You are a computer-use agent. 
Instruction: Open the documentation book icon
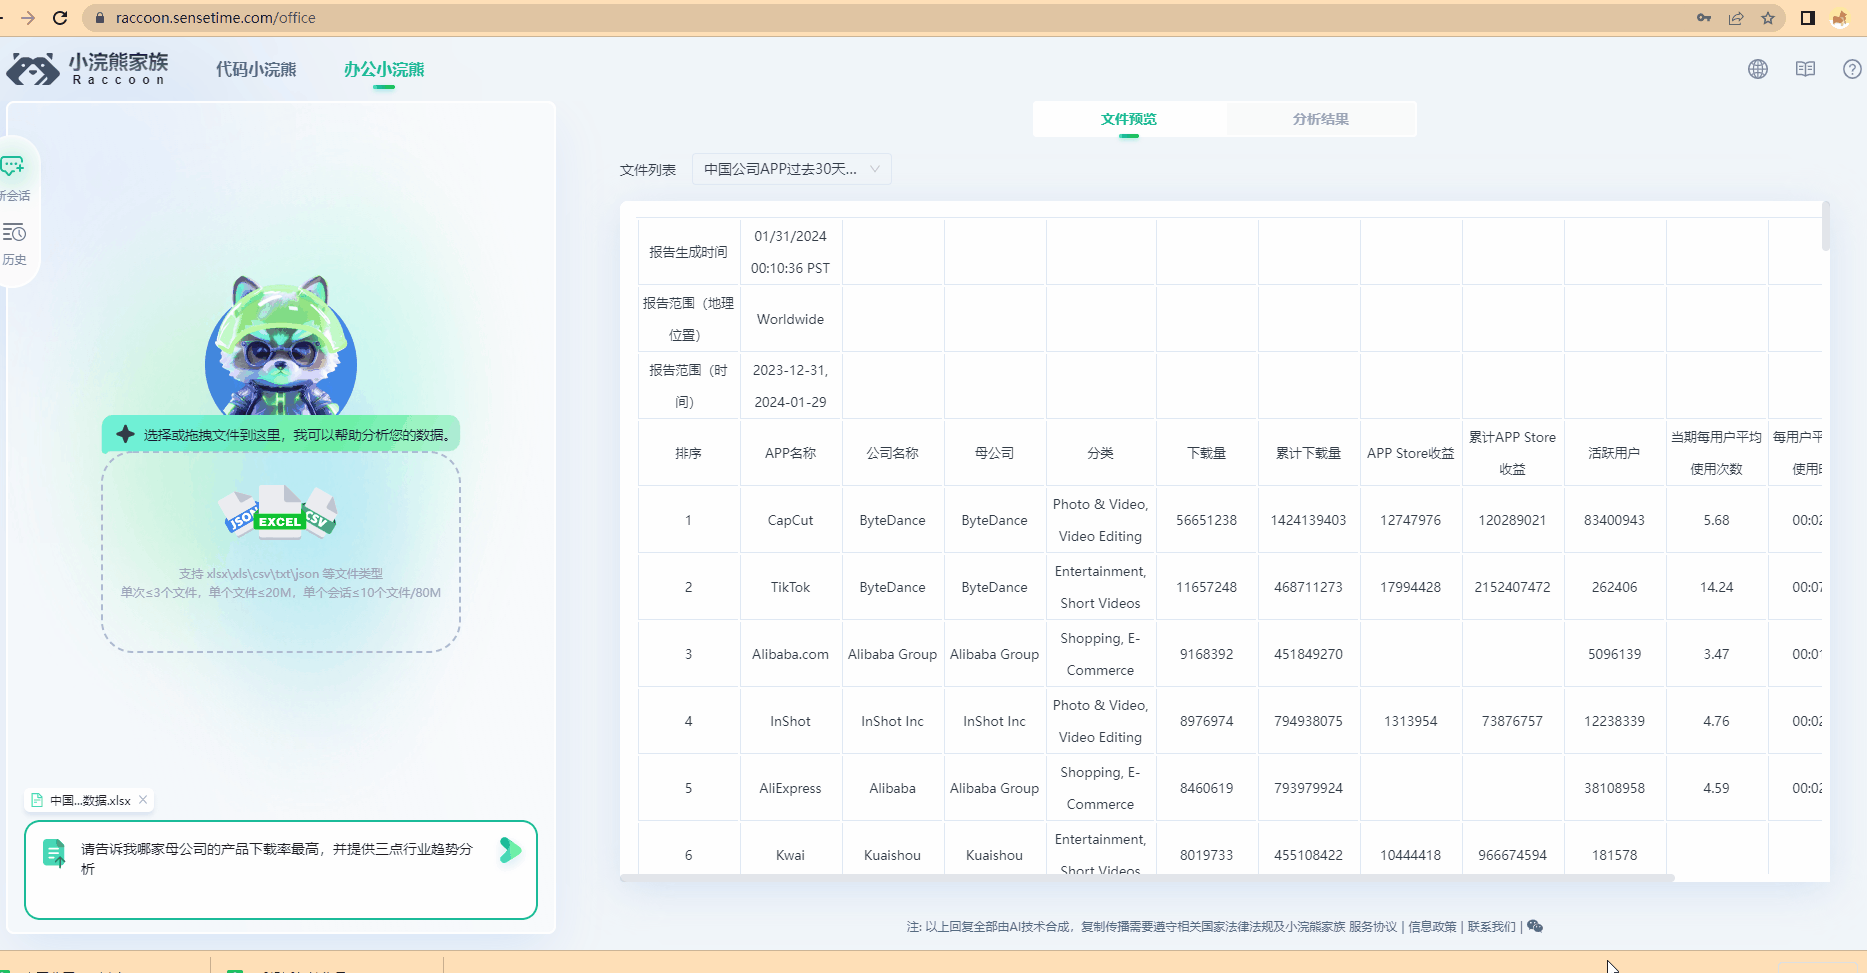pos(1805,69)
